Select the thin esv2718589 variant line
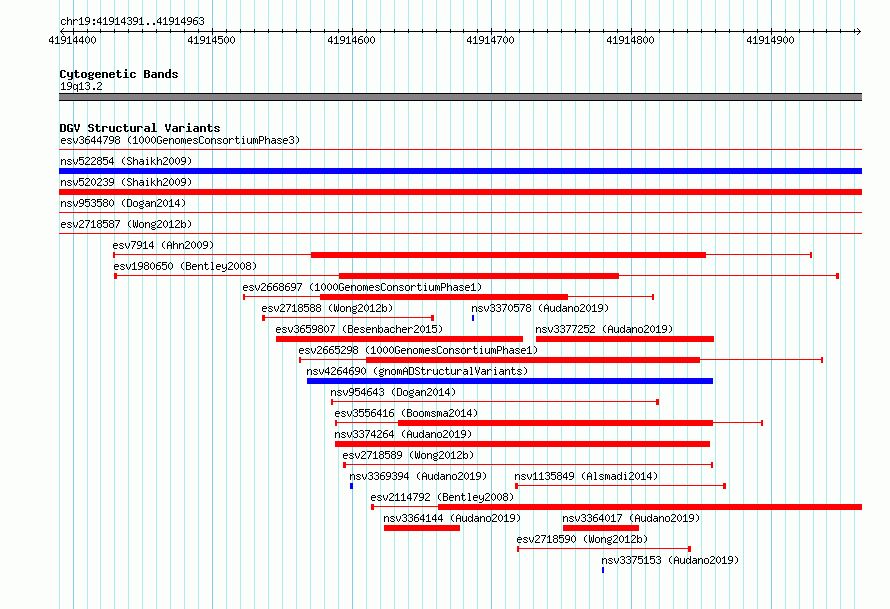 coord(528,465)
